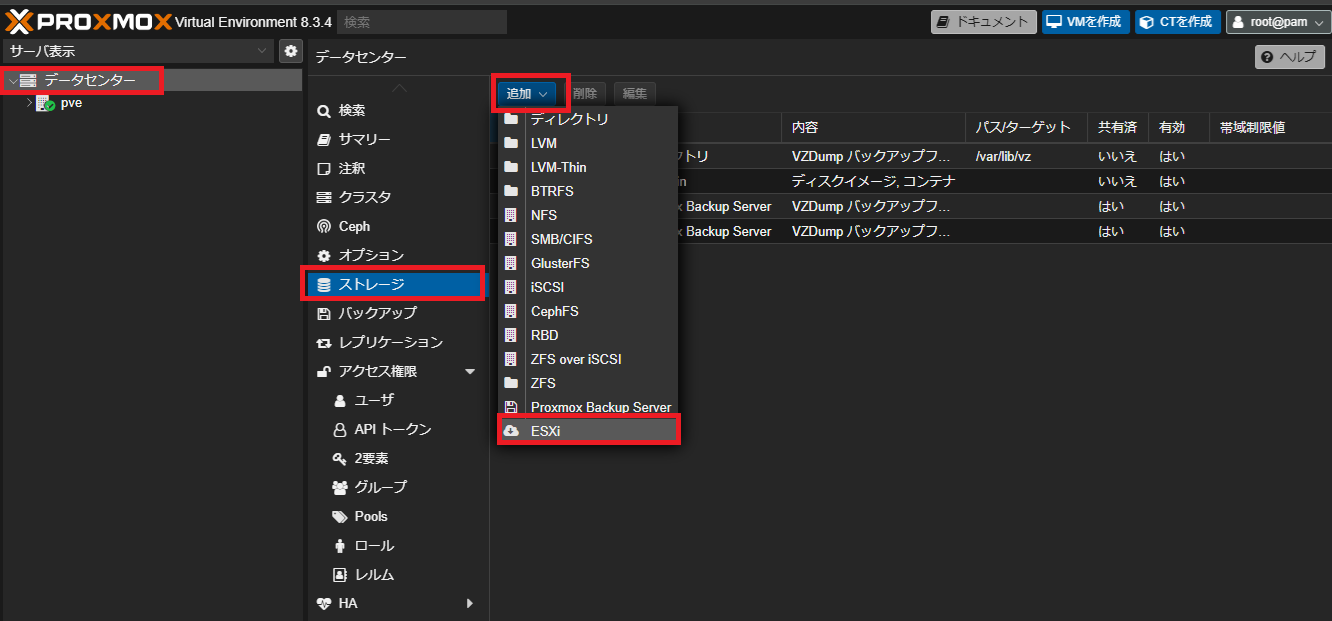Collapse the アクセス権限 permissions arrow
This screenshot has height=621, width=1332.
470,372
